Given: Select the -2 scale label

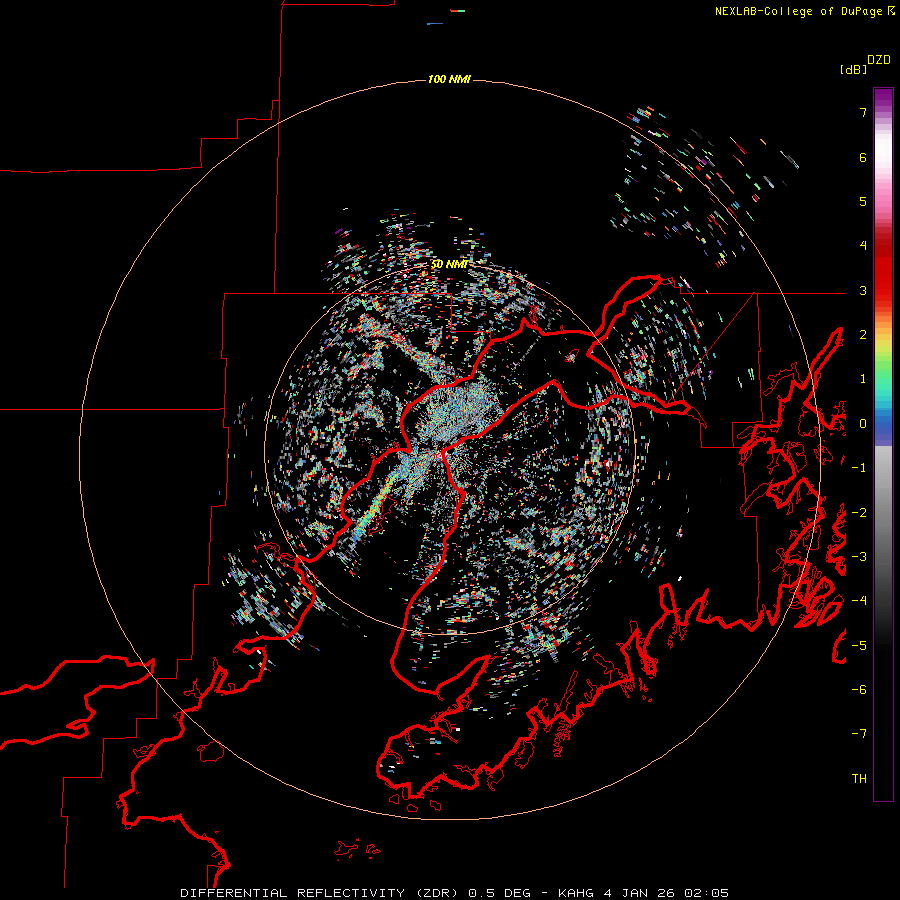Looking at the screenshot, I should [x=859, y=513].
